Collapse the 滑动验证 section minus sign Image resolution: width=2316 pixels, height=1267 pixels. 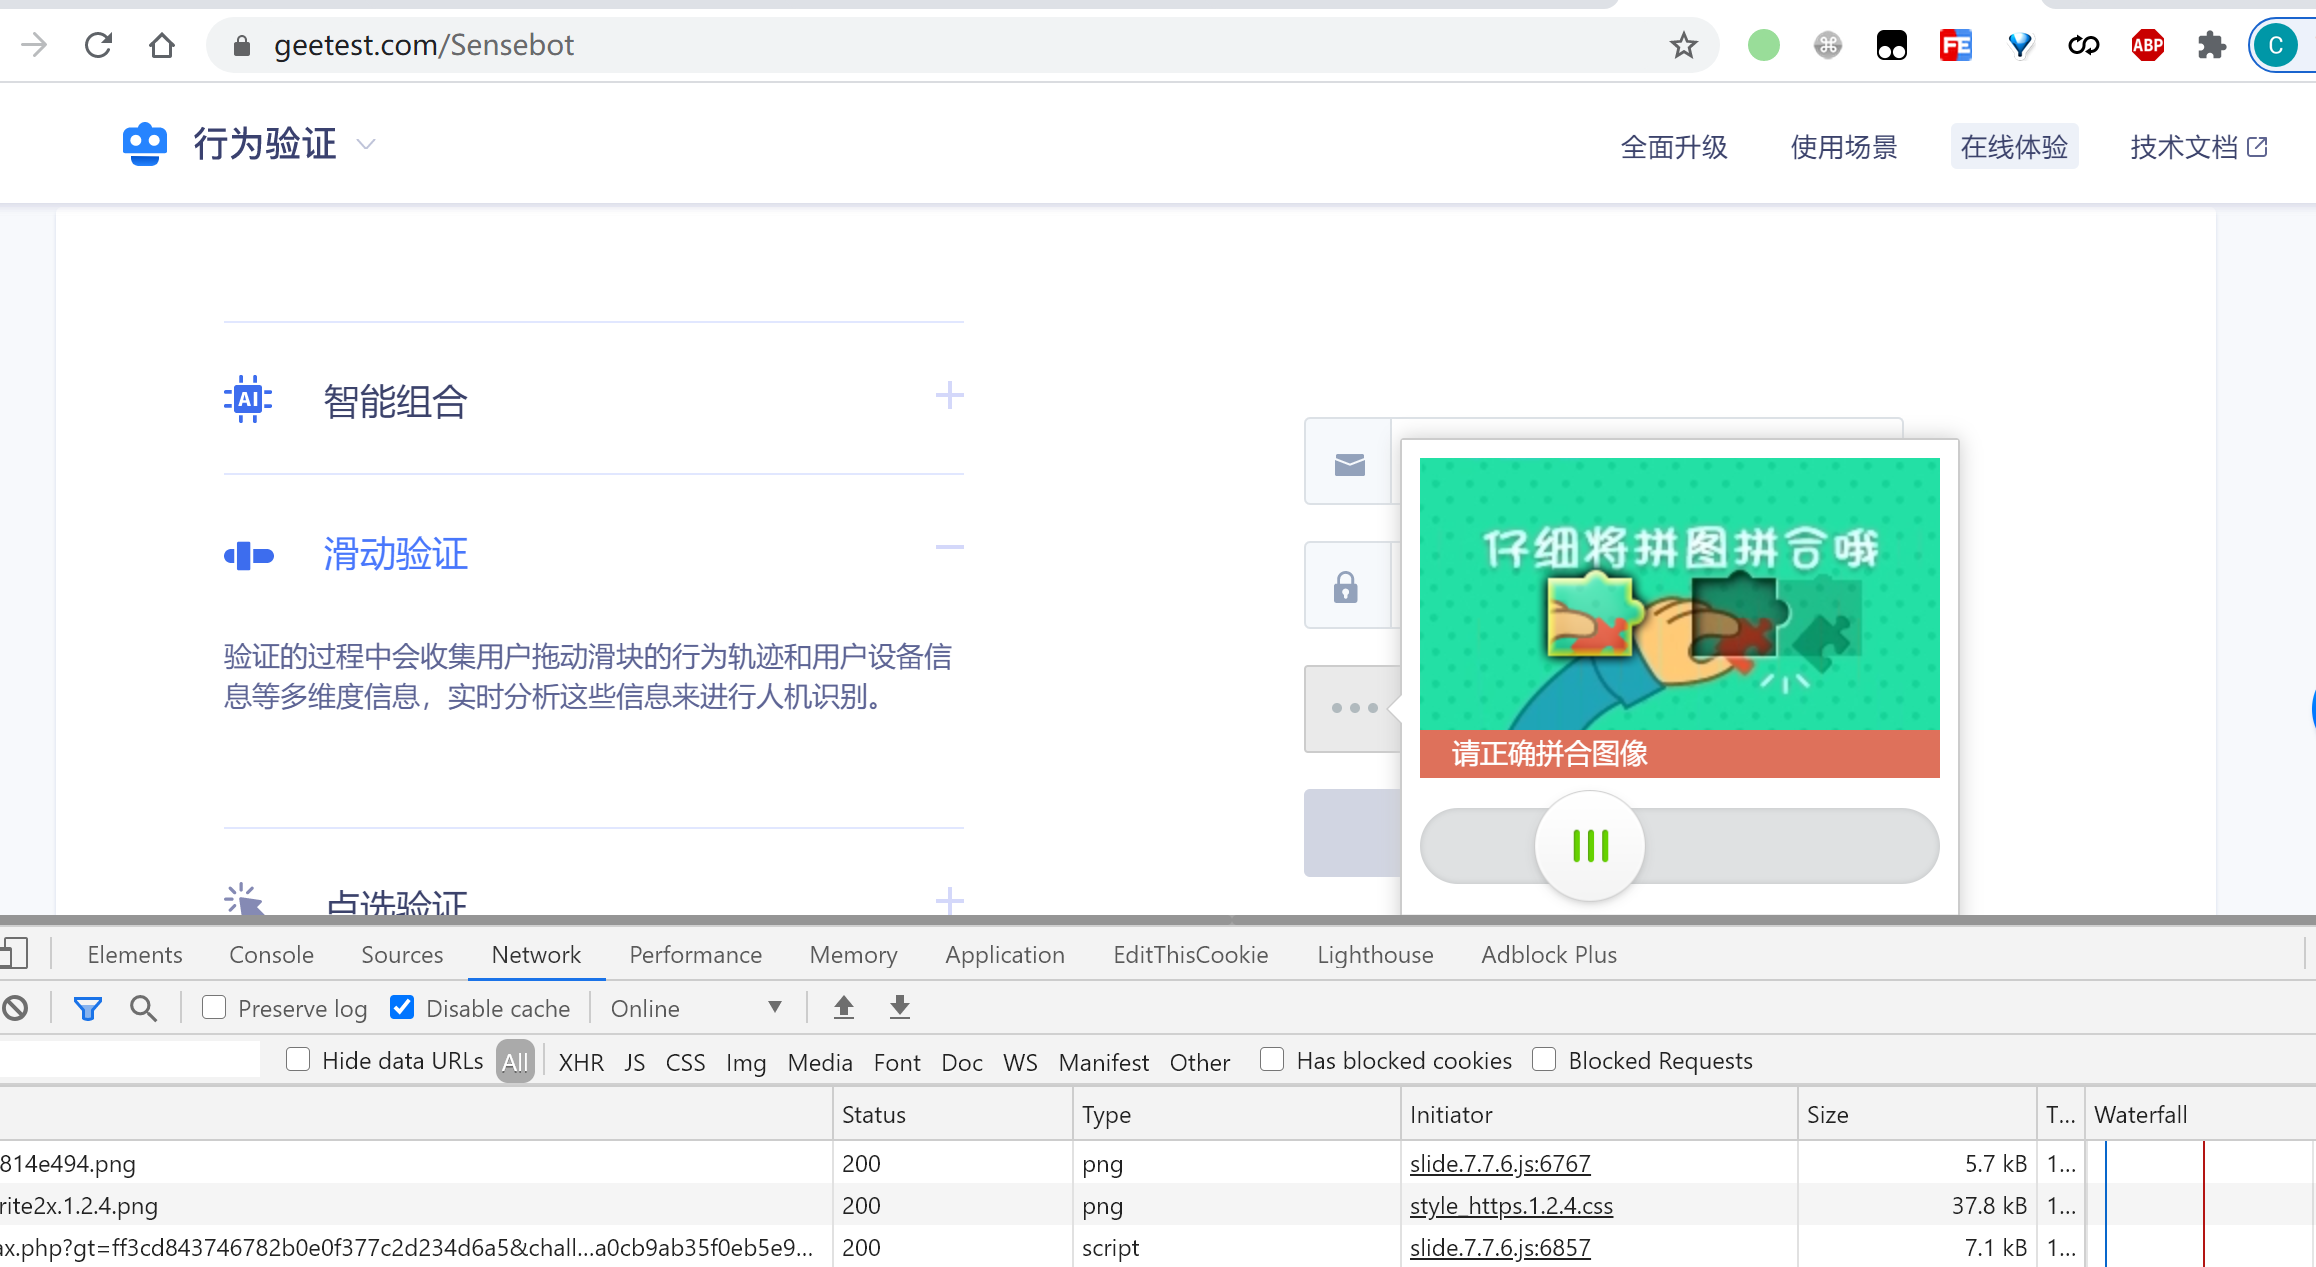(x=949, y=547)
